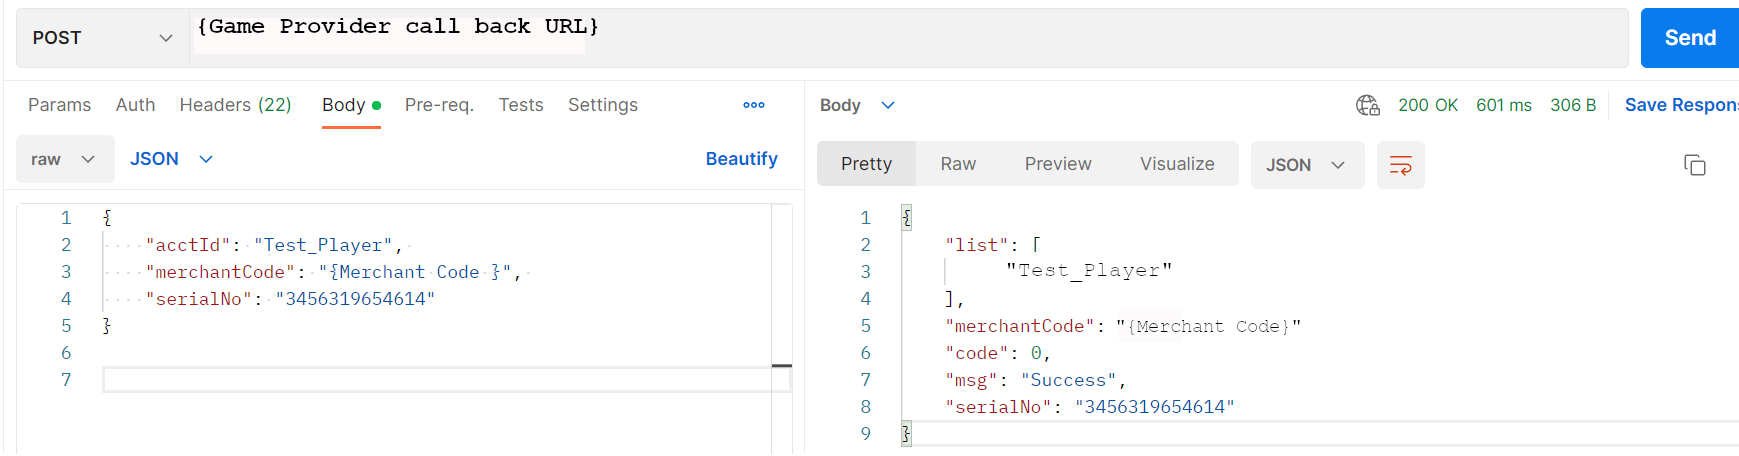Open the Pre-req. tab

[439, 105]
